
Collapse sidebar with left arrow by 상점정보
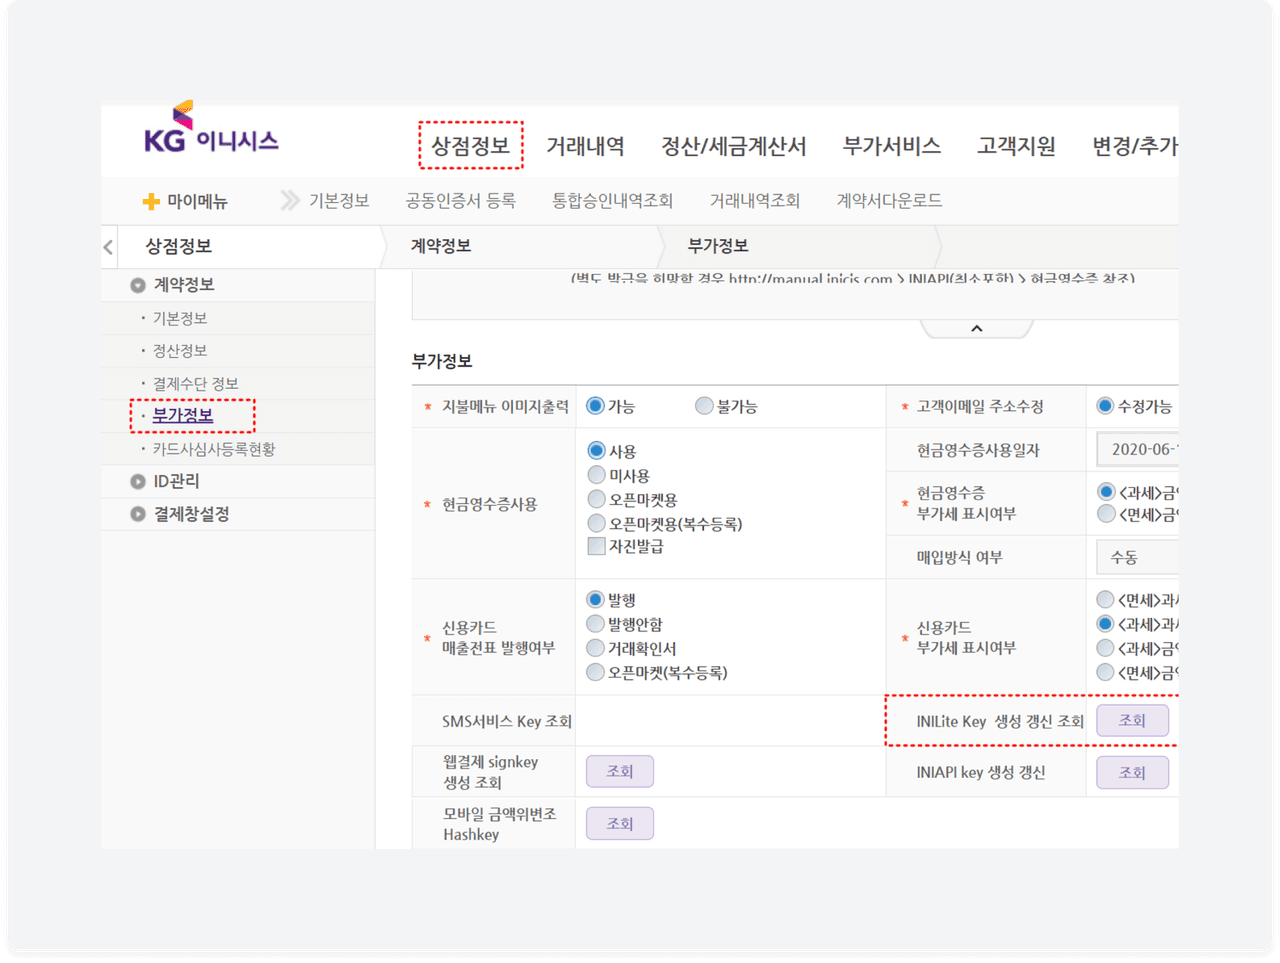(109, 247)
